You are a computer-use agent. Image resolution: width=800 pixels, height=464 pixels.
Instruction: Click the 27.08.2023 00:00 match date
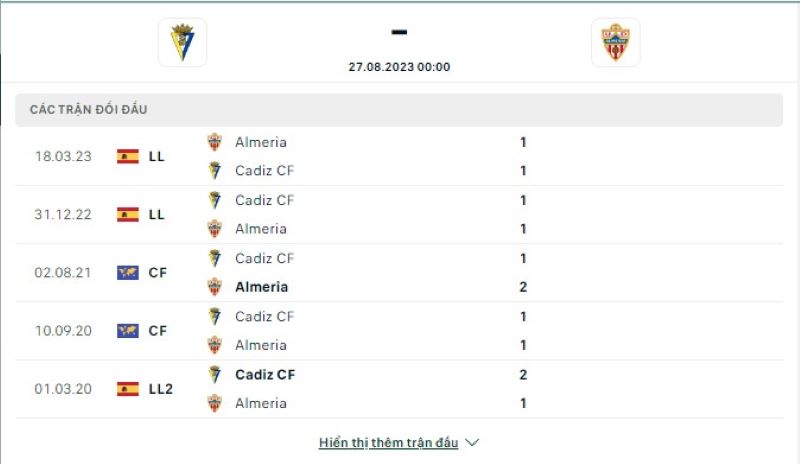399,67
